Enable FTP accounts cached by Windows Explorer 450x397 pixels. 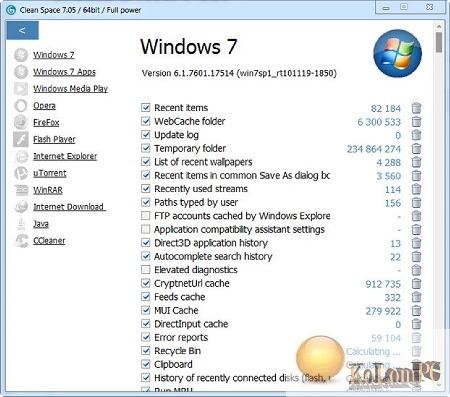click(x=146, y=216)
